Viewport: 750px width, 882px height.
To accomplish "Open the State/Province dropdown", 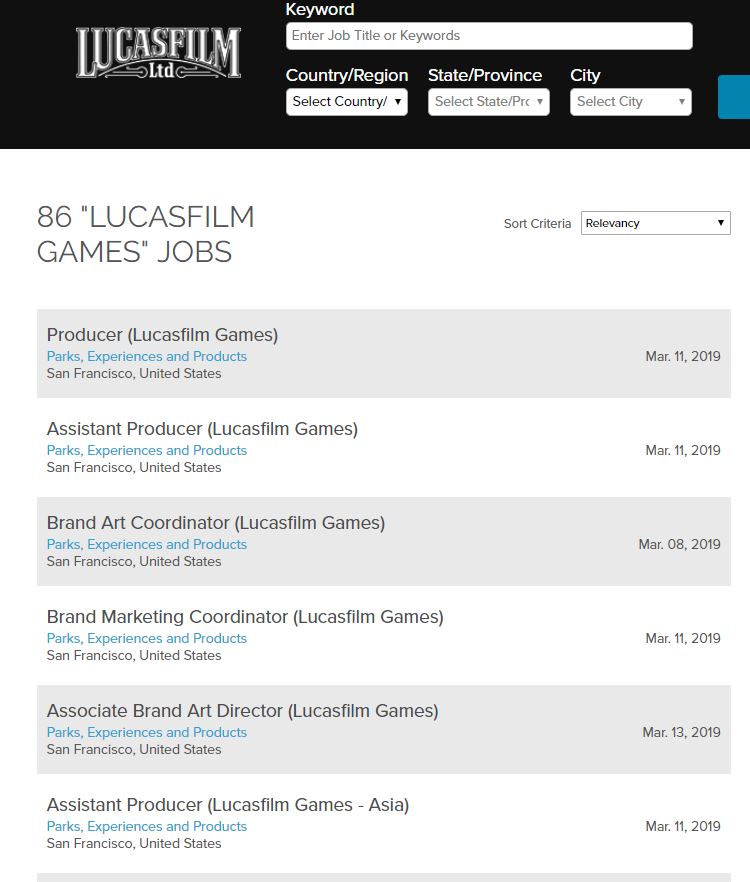I will [488, 102].
